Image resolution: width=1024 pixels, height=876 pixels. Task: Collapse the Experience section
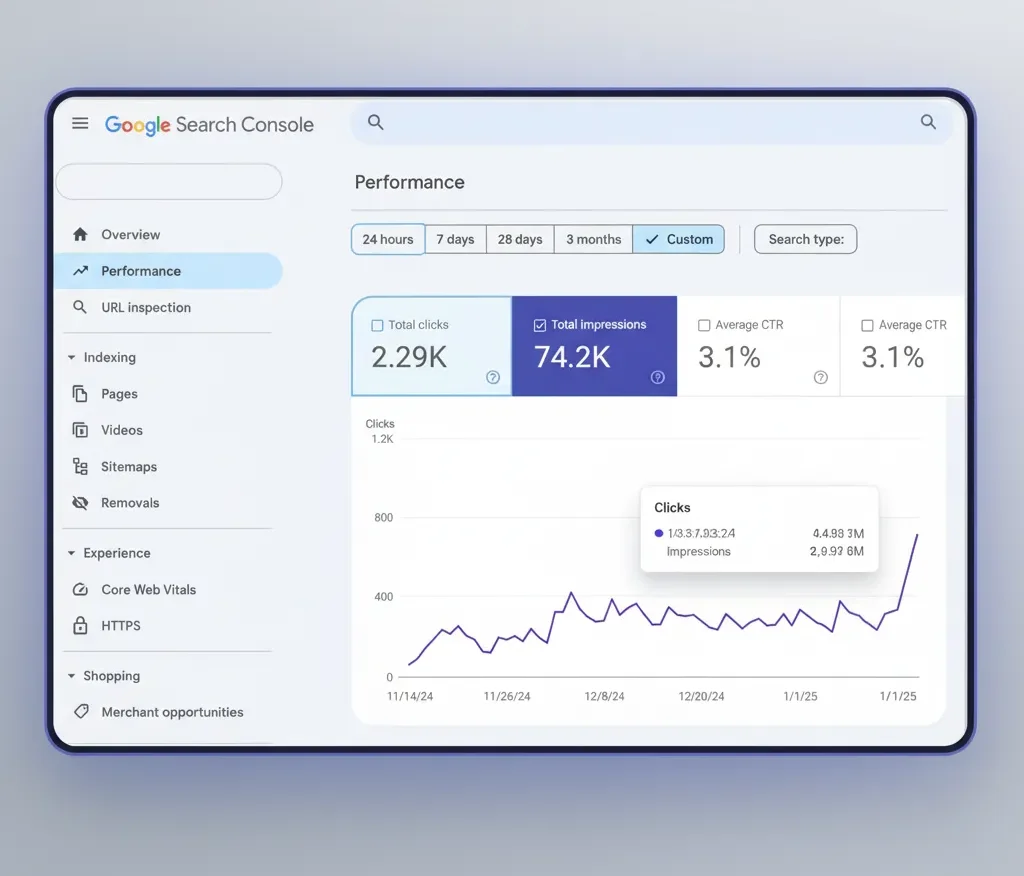pyautogui.click(x=71, y=552)
